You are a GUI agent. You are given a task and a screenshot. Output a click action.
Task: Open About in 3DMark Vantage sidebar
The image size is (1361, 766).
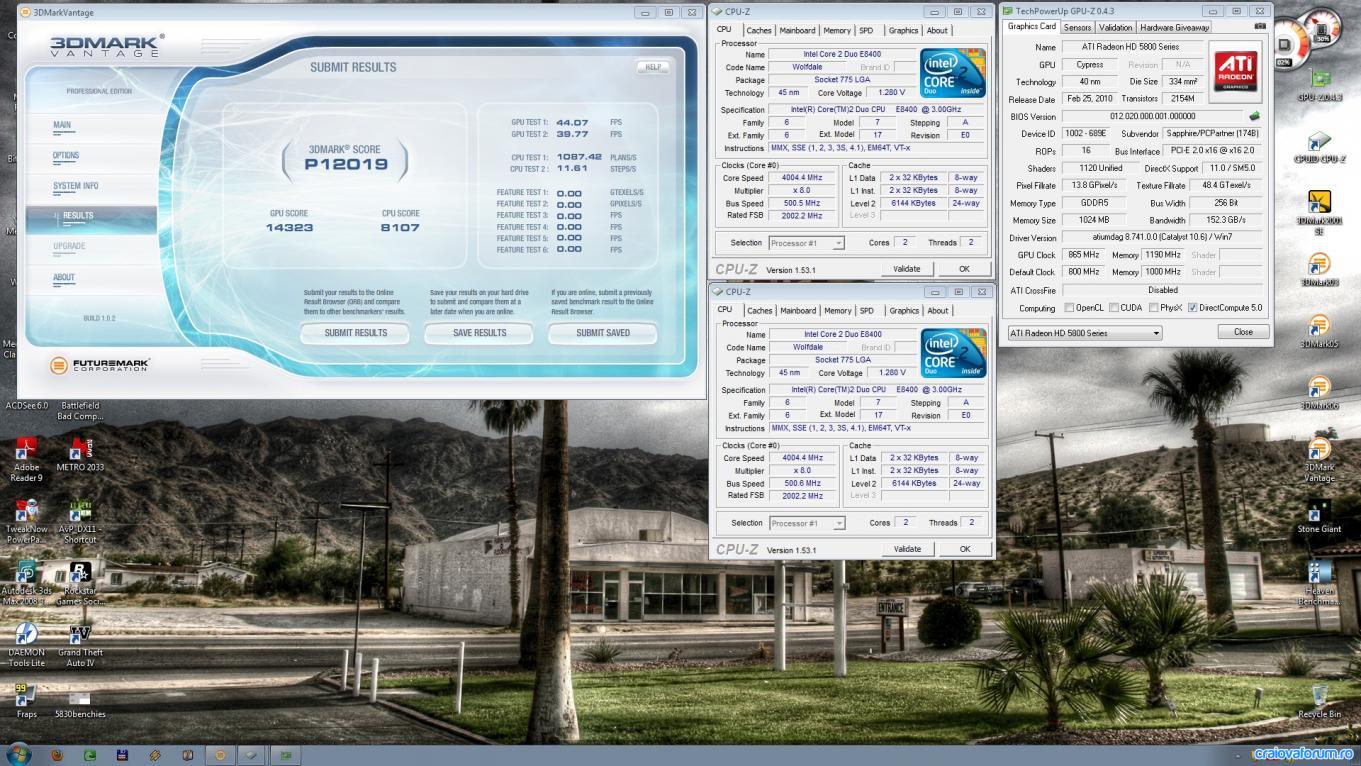(64, 278)
